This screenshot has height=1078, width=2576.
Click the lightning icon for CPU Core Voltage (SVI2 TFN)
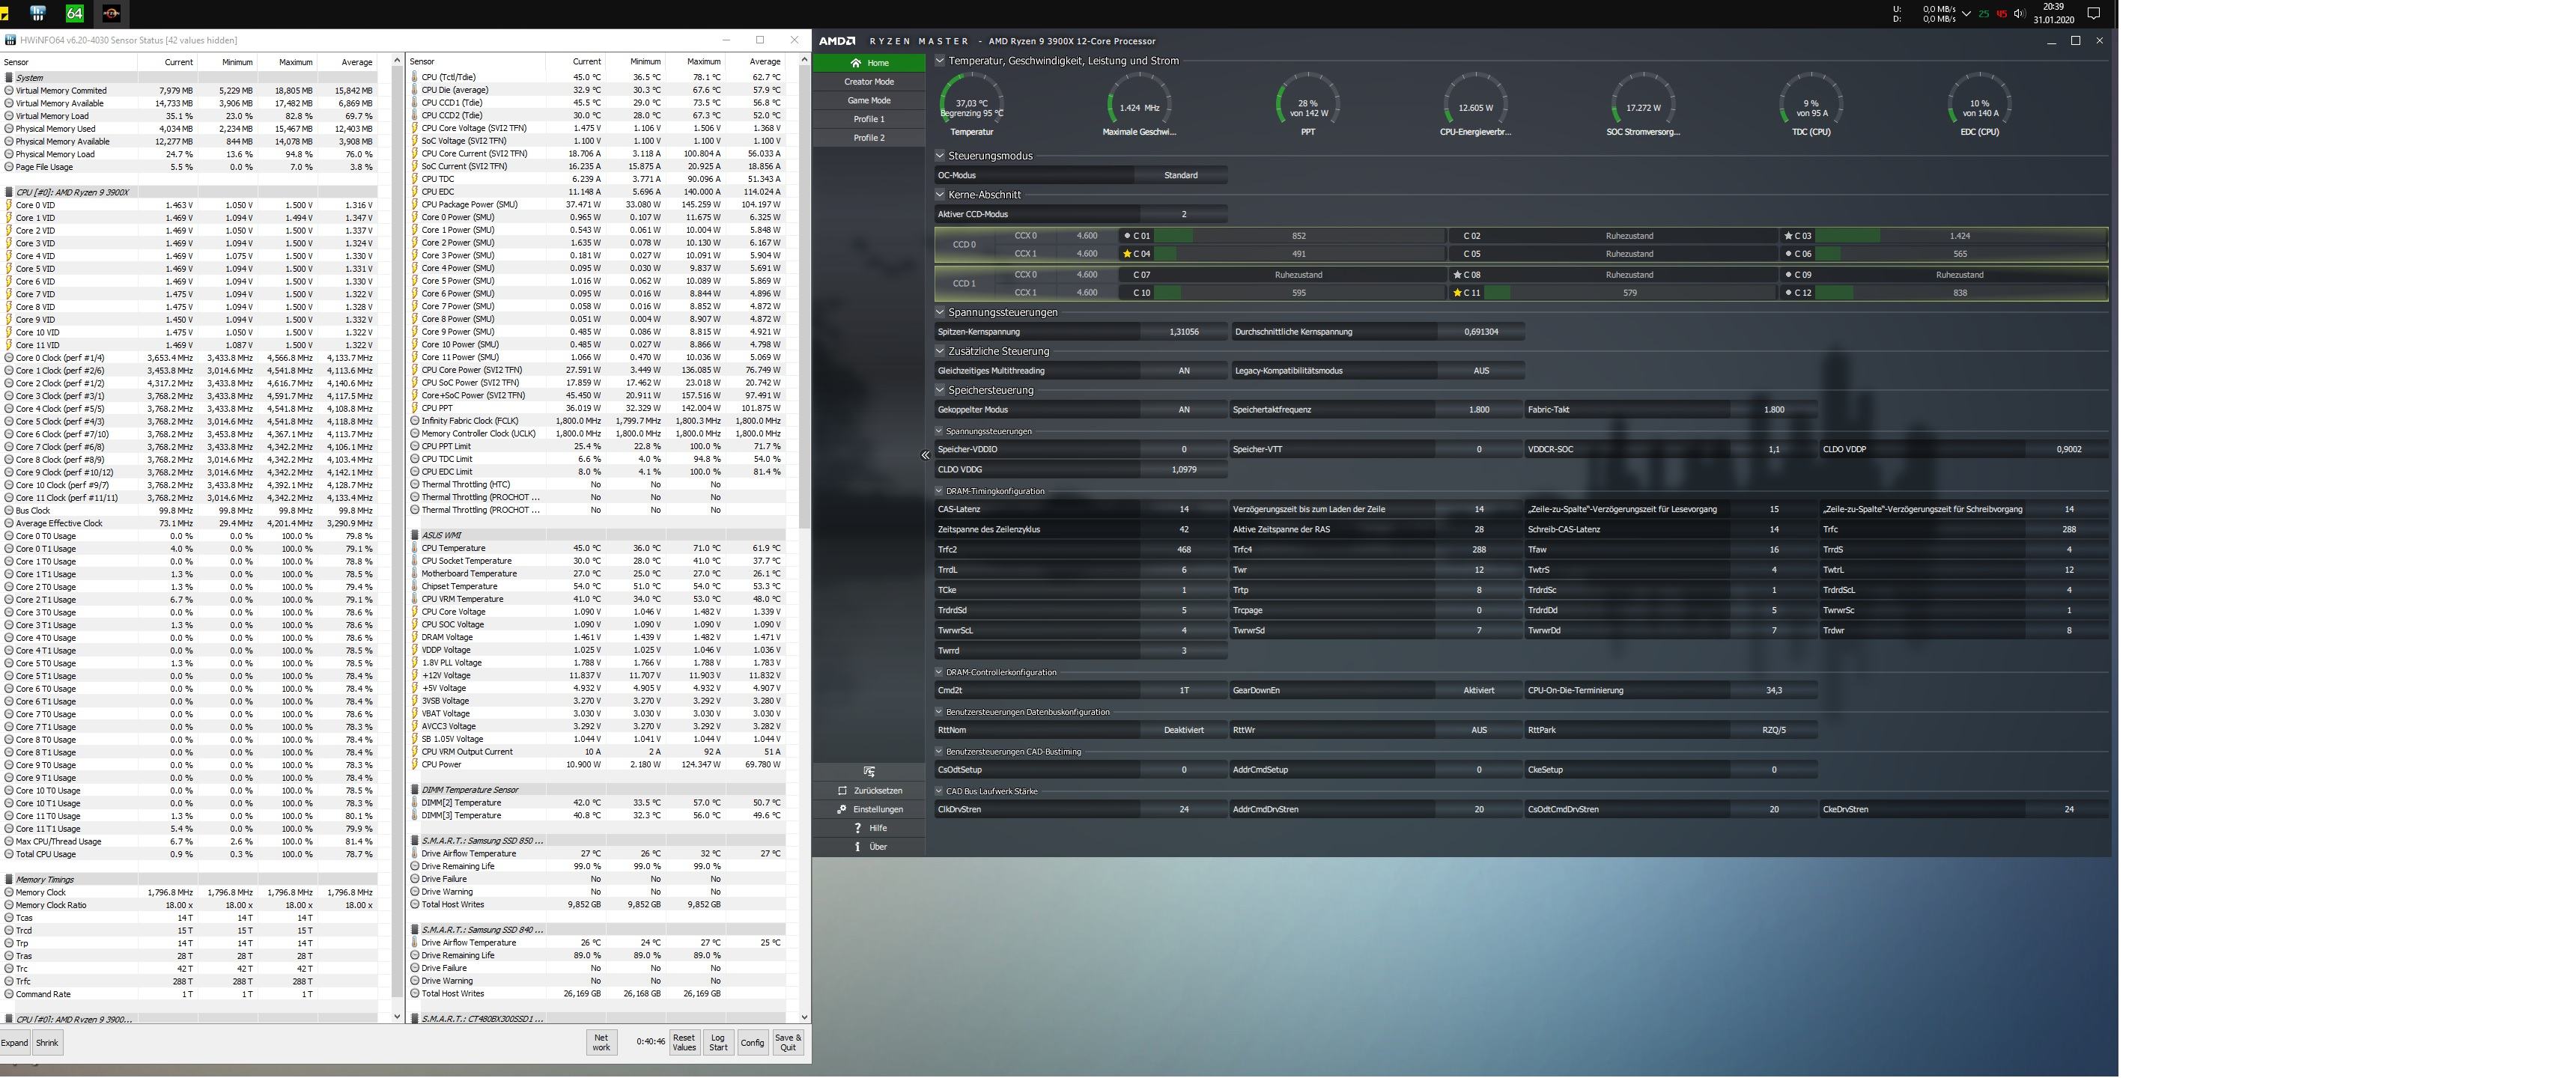click(x=414, y=128)
